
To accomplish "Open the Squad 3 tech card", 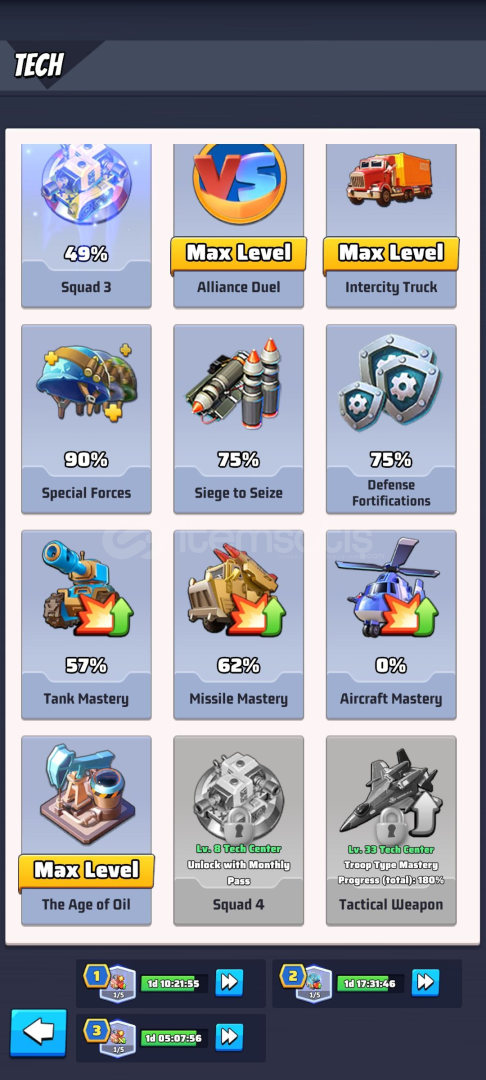I will (x=86, y=225).
